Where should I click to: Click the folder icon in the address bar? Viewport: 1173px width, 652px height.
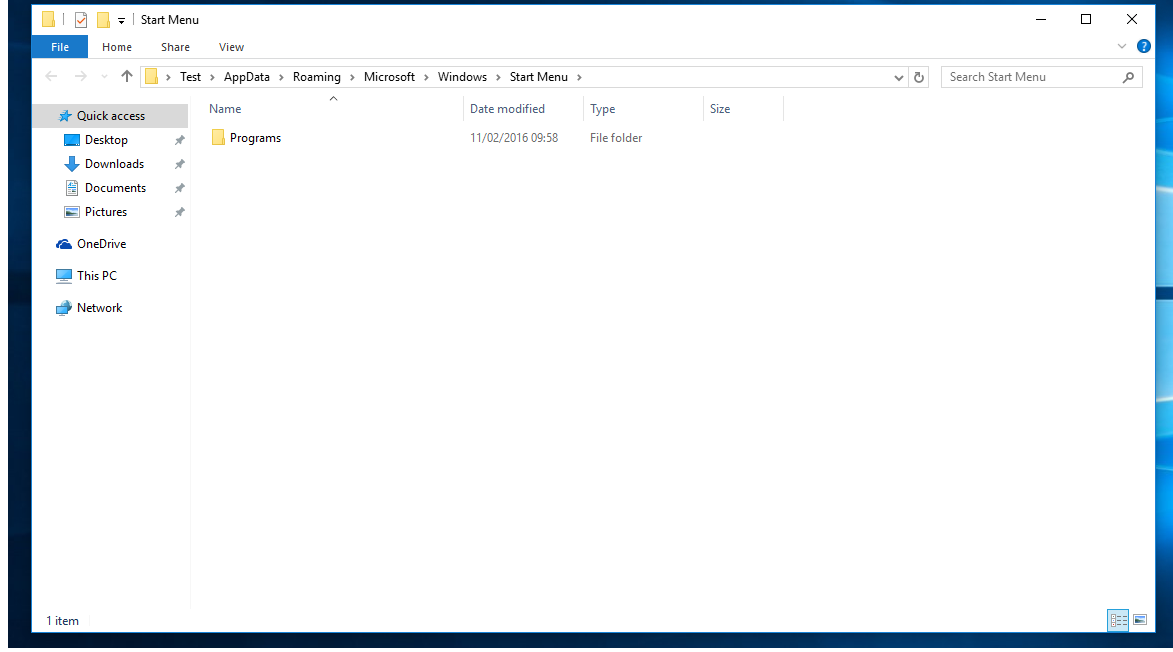[151, 77]
